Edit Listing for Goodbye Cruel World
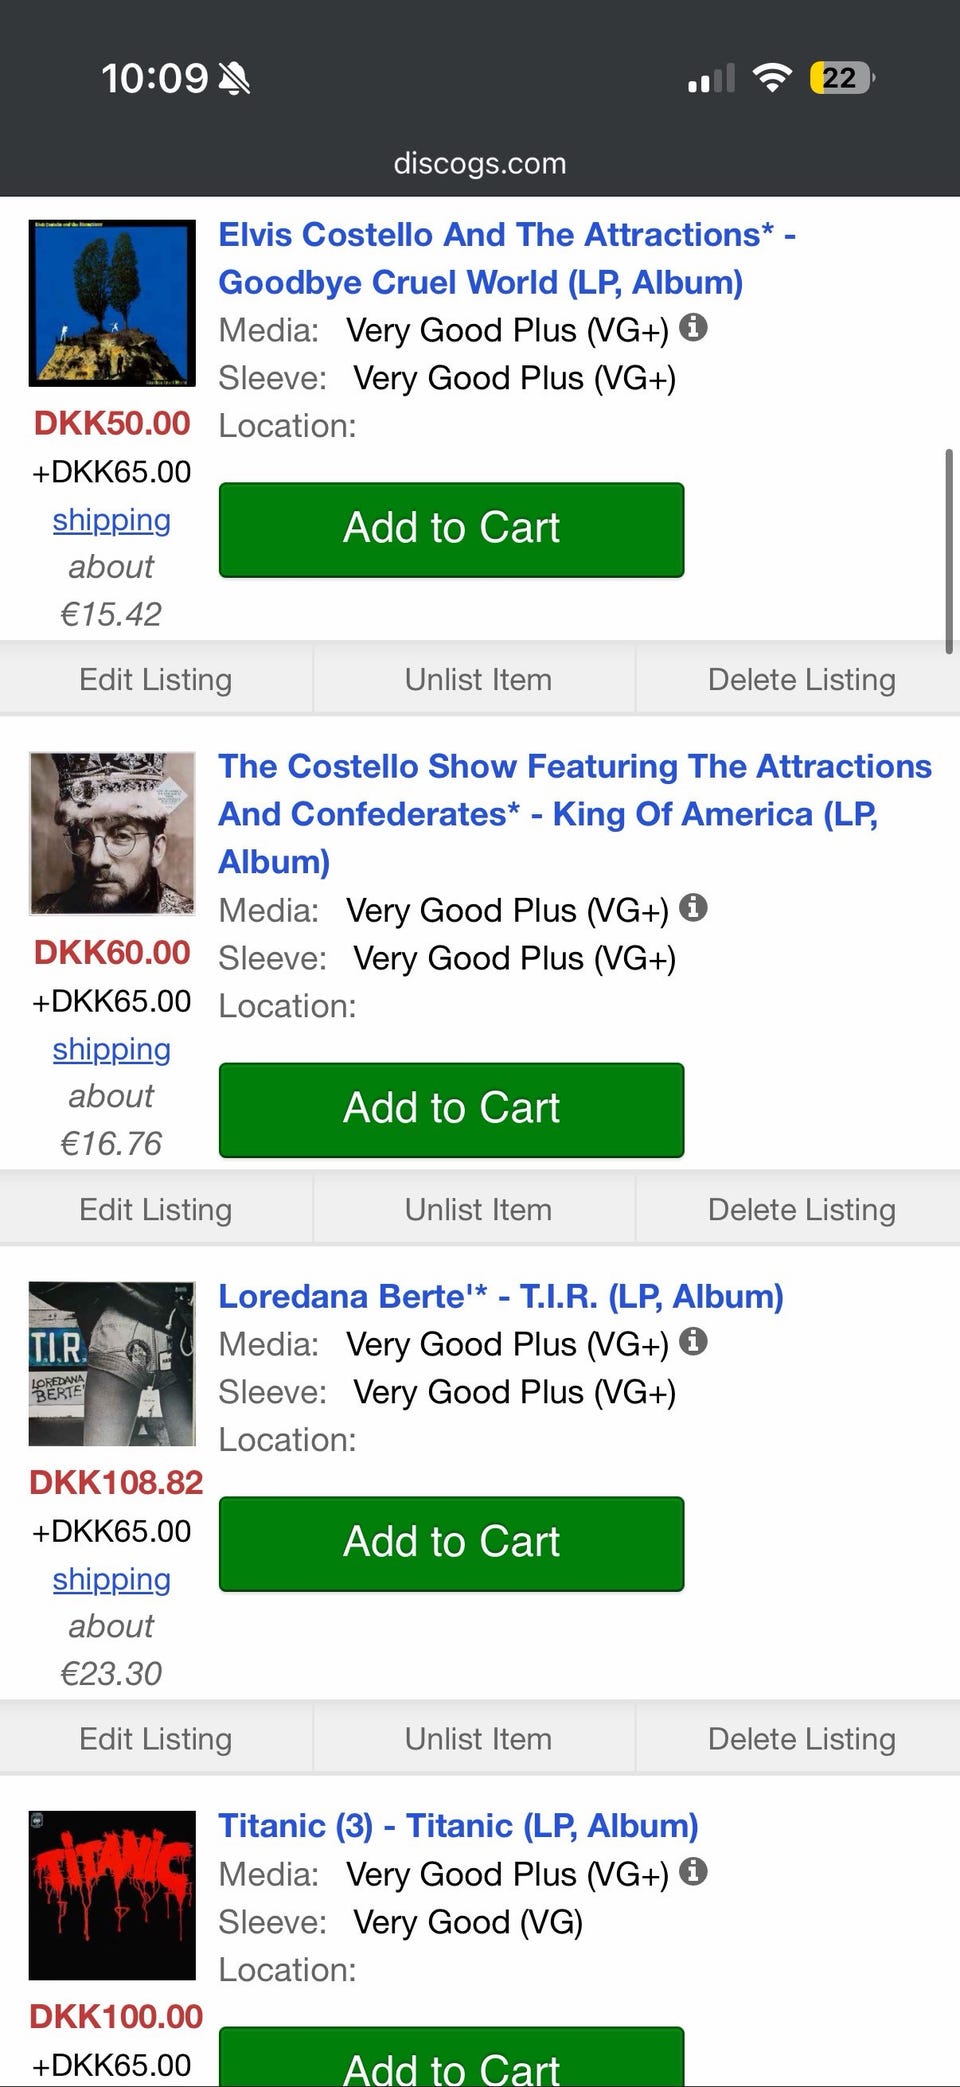Screen dimensions: 960x2087 point(155,680)
